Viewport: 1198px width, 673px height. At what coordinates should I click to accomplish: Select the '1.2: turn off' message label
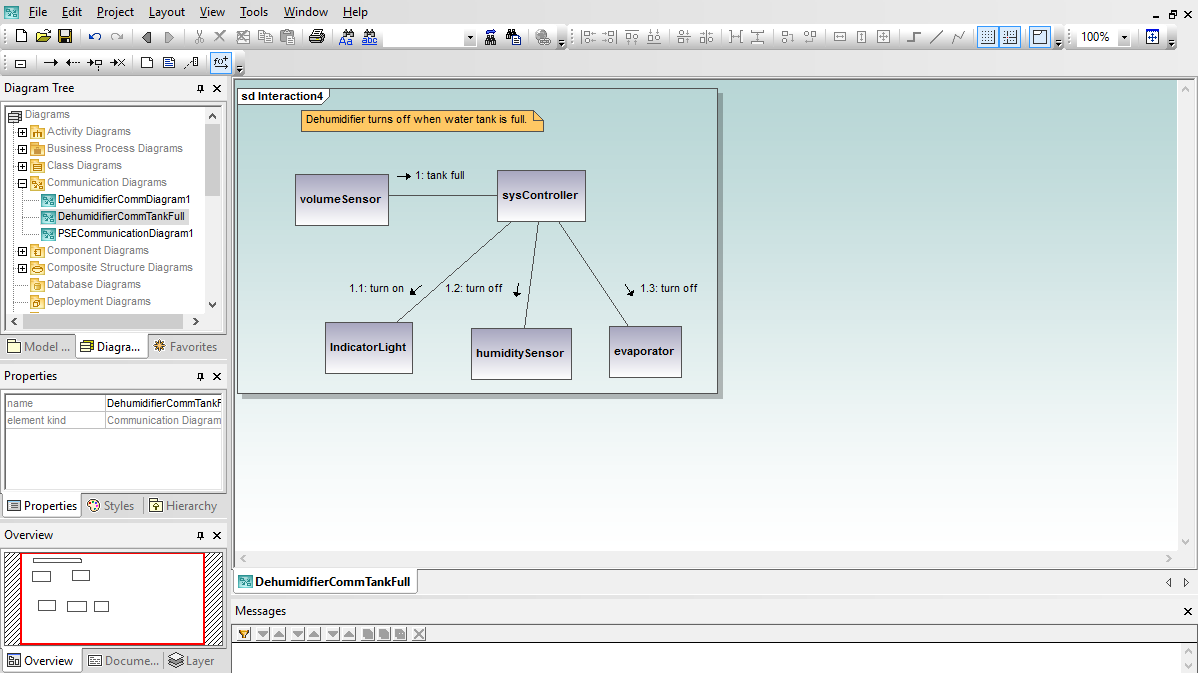(474, 289)
